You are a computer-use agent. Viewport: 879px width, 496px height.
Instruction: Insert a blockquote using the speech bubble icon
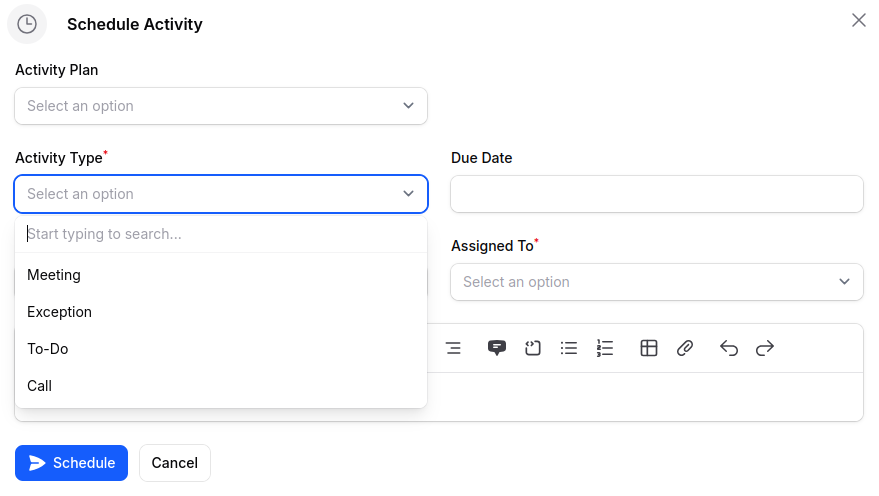click(x=497, y=348)
